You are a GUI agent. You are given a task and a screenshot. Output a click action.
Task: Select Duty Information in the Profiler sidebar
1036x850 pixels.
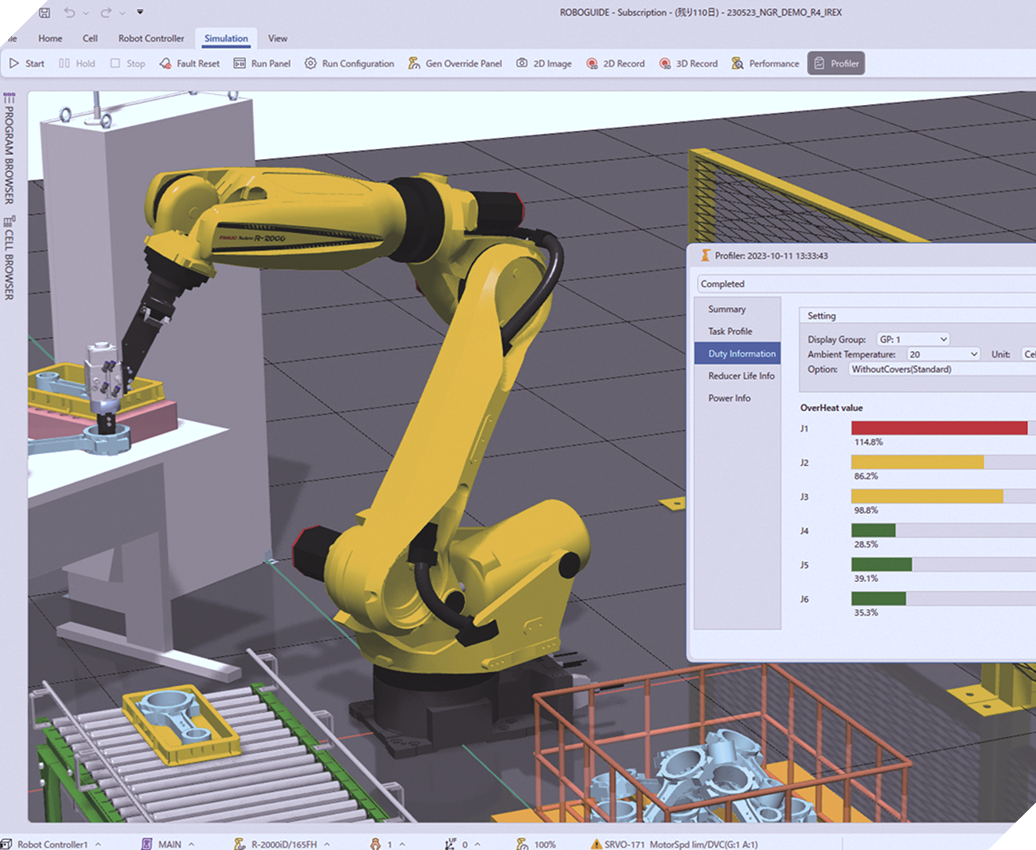click(737, 354)
